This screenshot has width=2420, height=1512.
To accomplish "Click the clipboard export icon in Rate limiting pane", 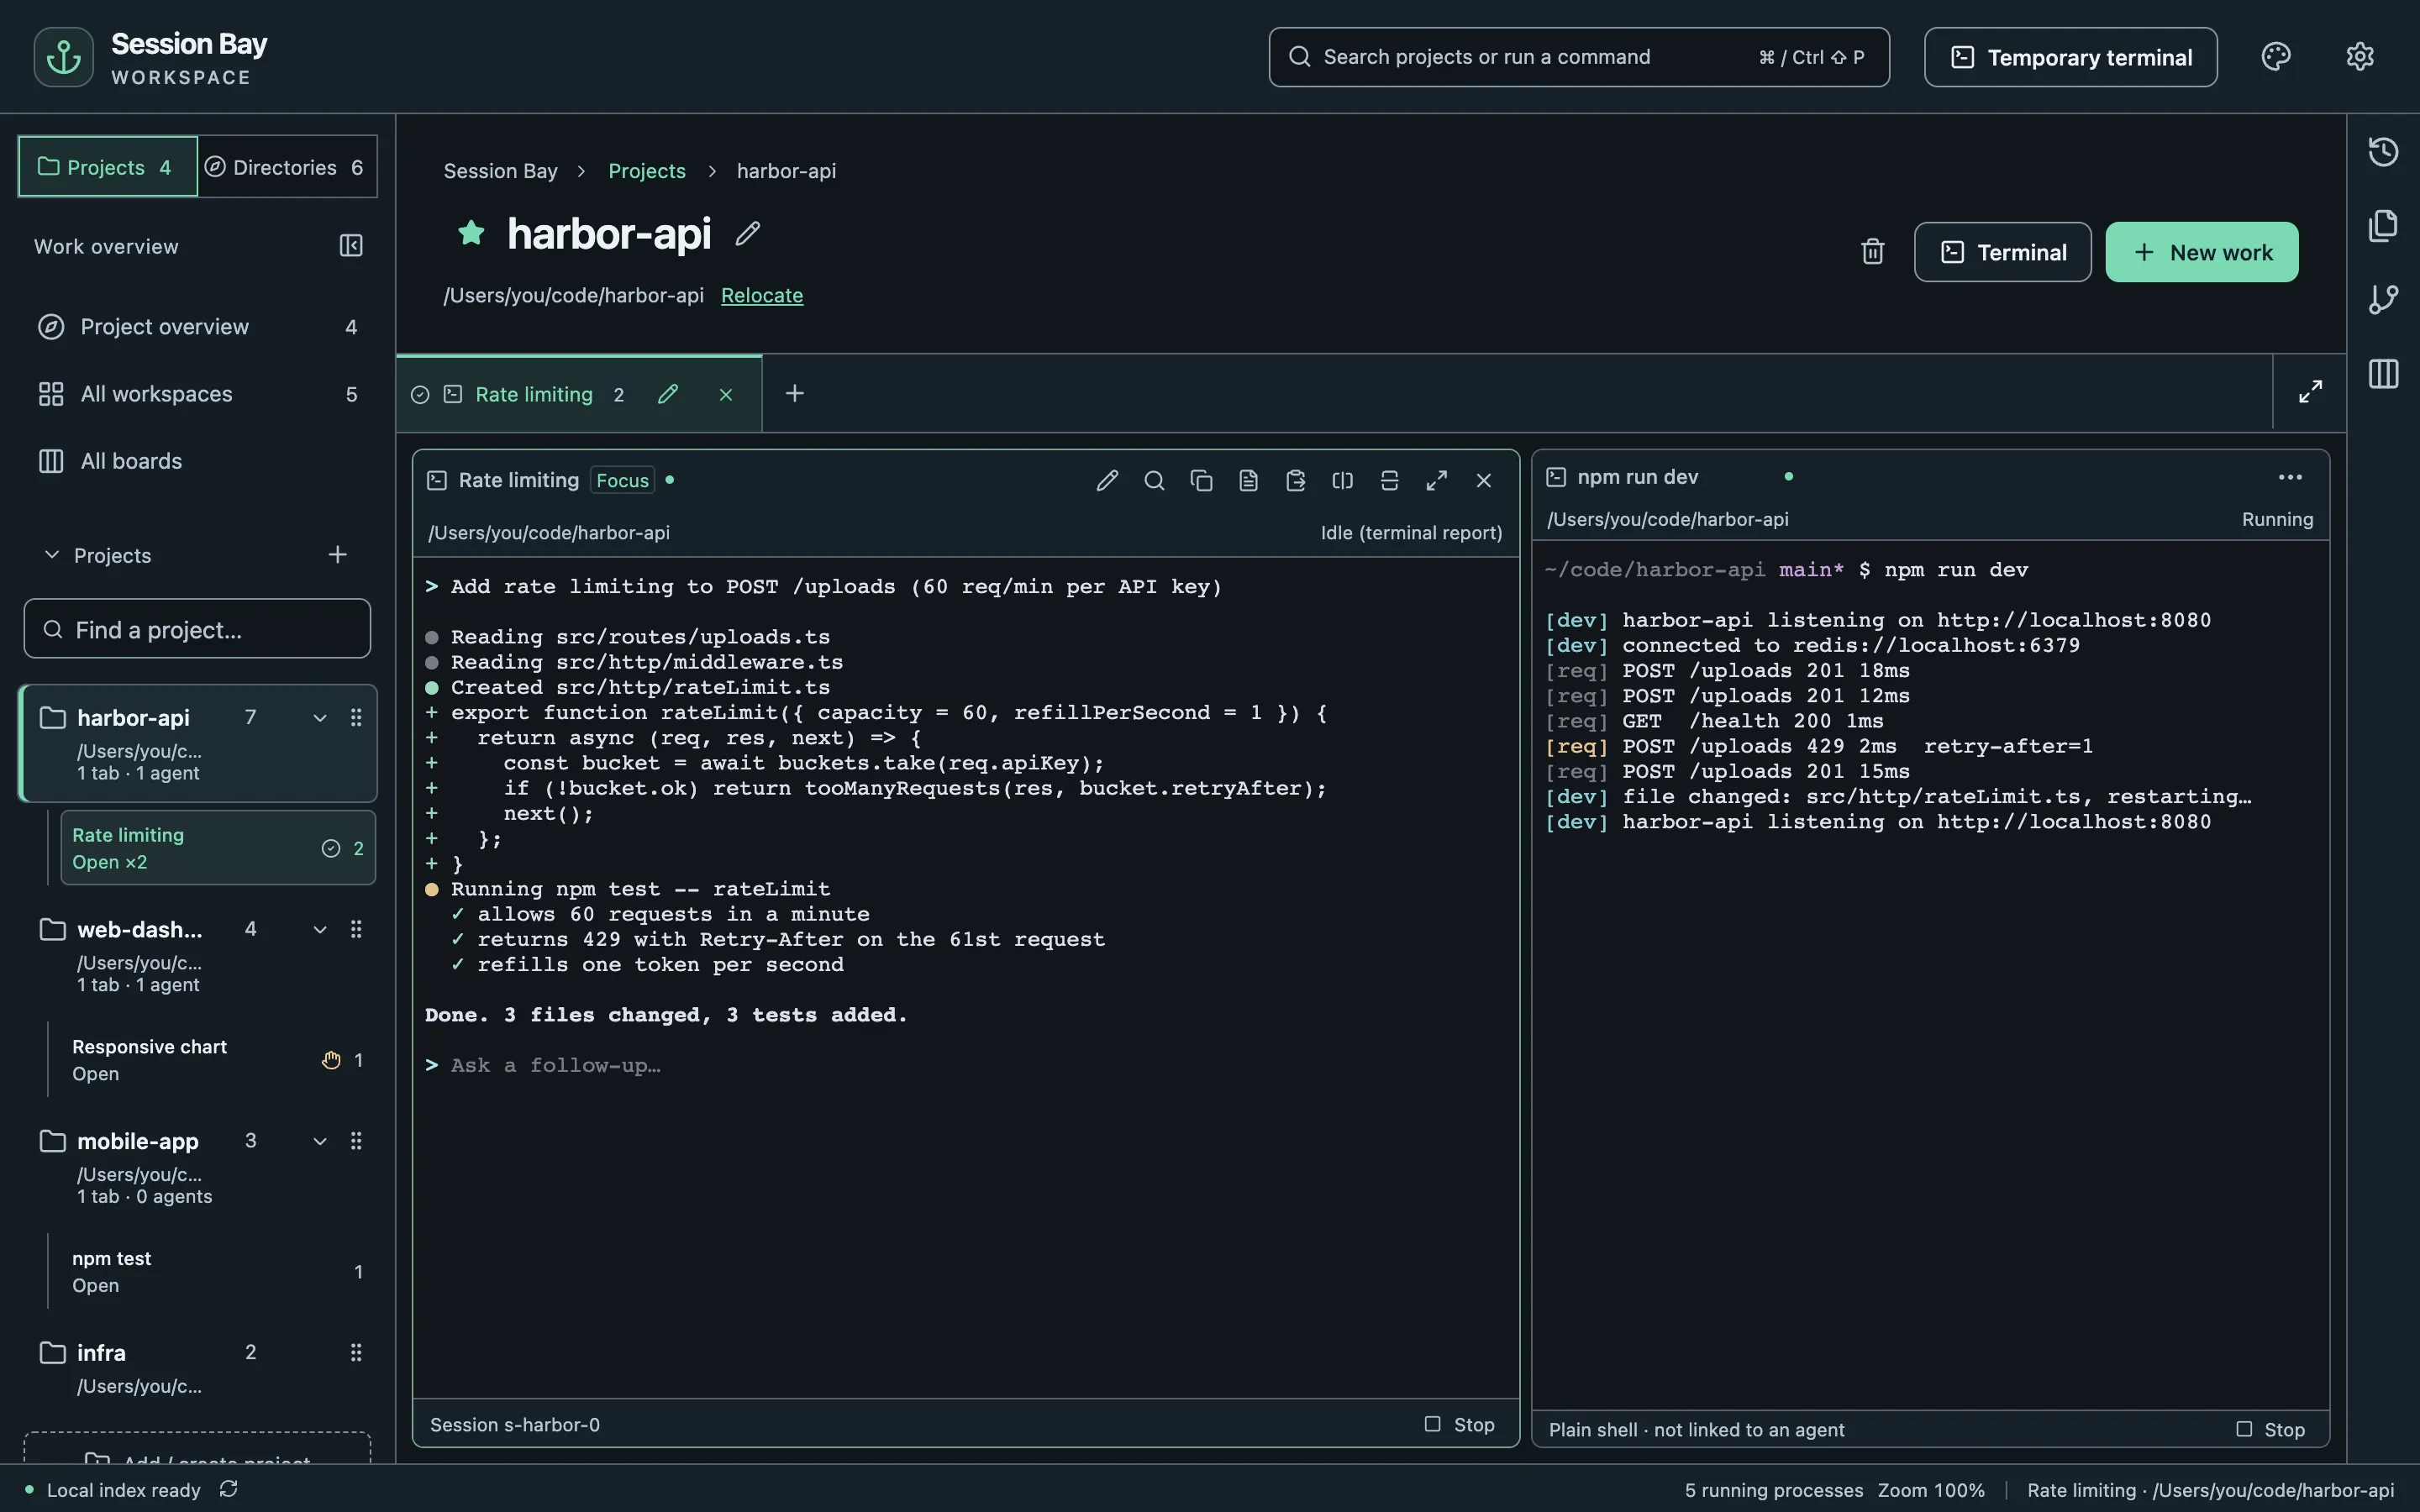I will [1295, 481].
